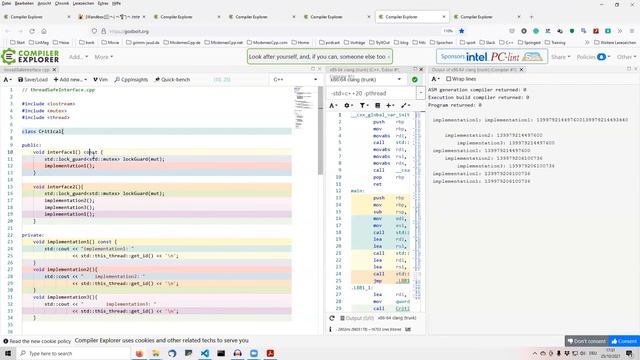The height and width of the screenshot is (360, 640).
Task: Click the Type here to search taskbar box
Action: 73,353
